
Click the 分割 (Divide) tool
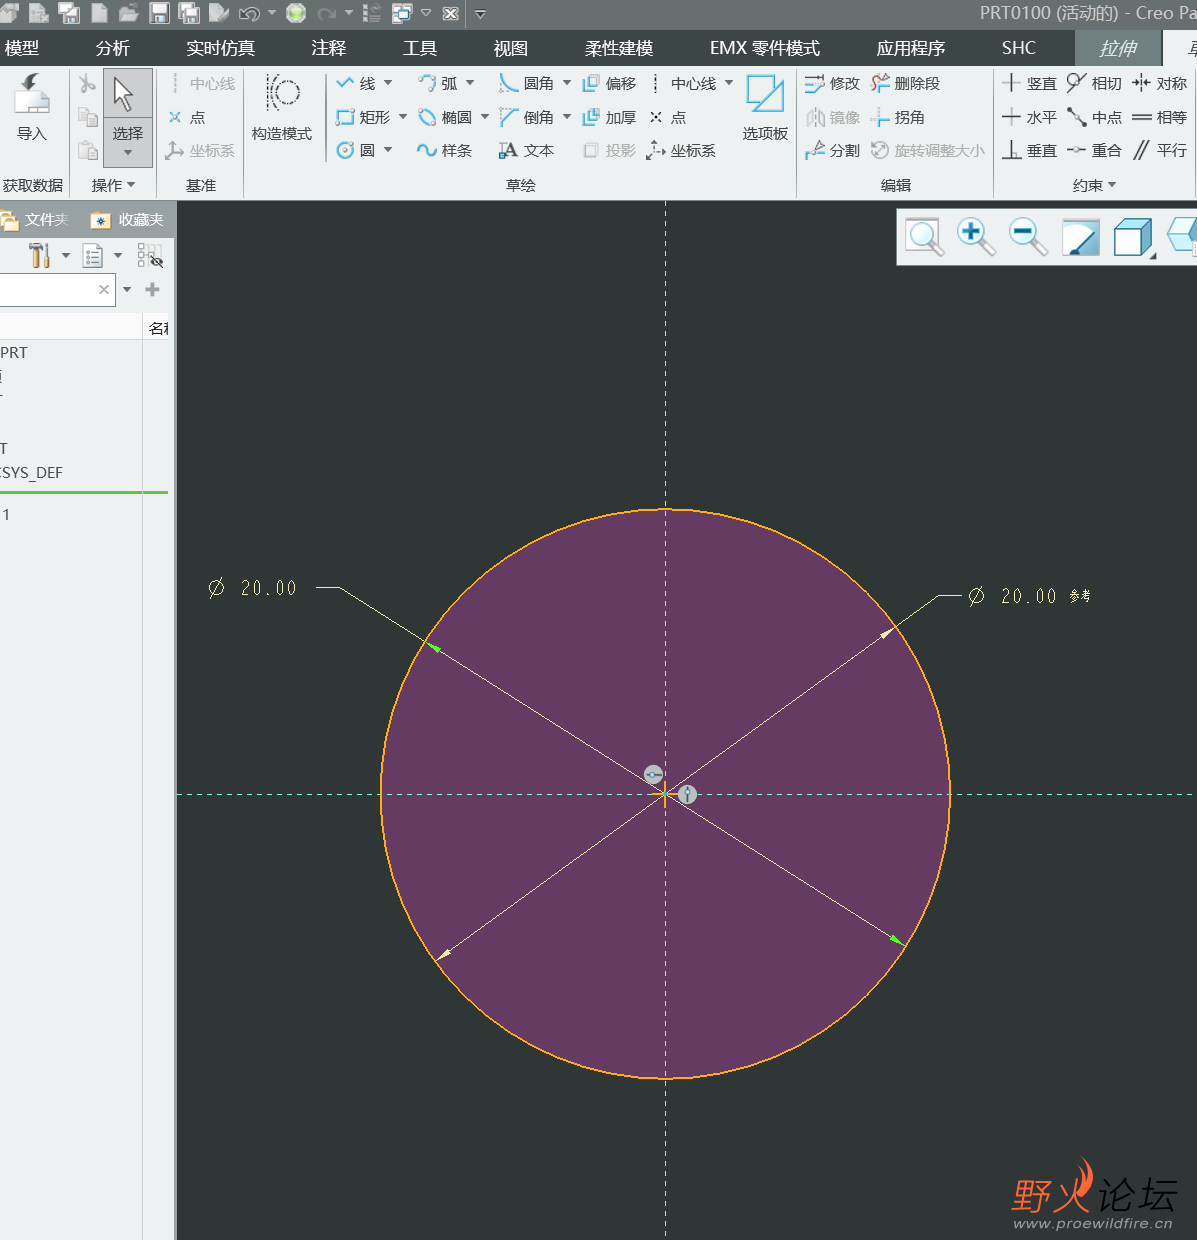(832, 150)
